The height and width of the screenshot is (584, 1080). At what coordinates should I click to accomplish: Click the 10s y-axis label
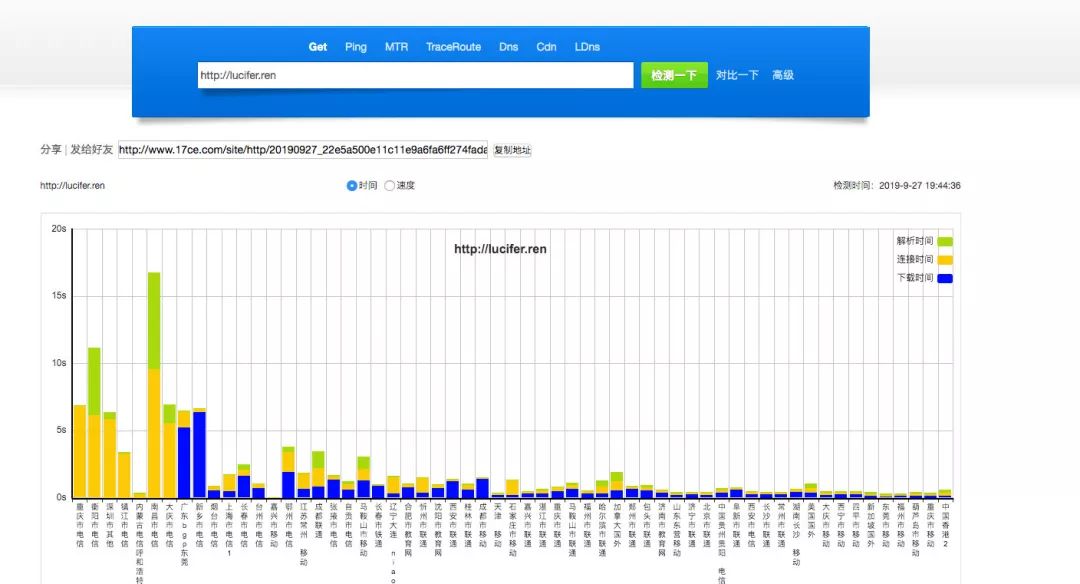click(59, 363)
